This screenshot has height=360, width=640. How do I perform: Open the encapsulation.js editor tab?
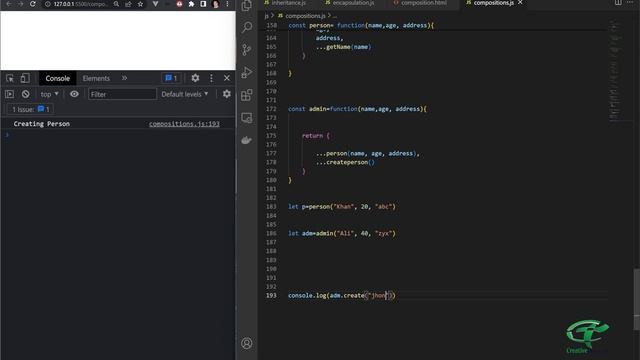(349, 3)
